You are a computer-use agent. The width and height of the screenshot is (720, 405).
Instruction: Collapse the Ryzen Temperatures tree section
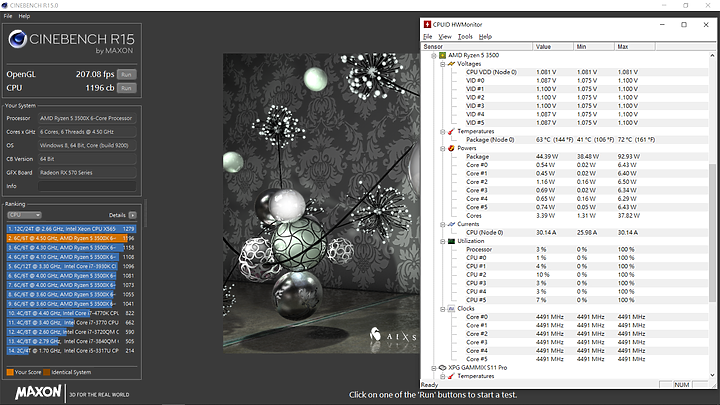[443, 132]
